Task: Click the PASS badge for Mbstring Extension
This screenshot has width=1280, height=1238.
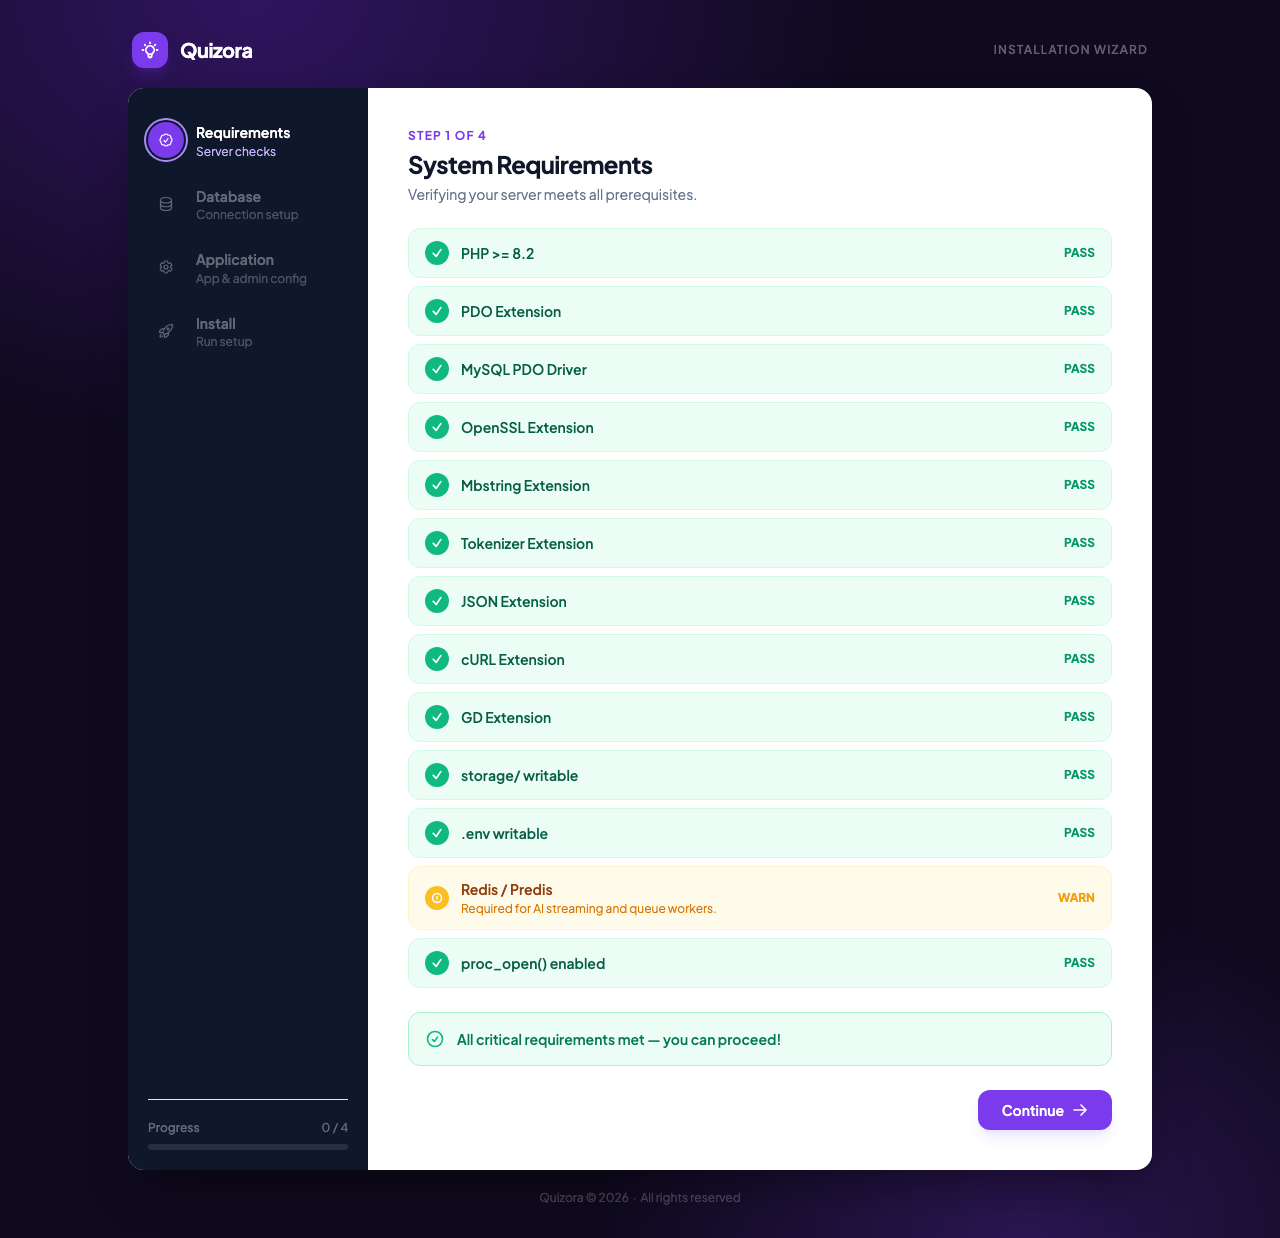Action: pyautogui.click(x=1079, y=485)
